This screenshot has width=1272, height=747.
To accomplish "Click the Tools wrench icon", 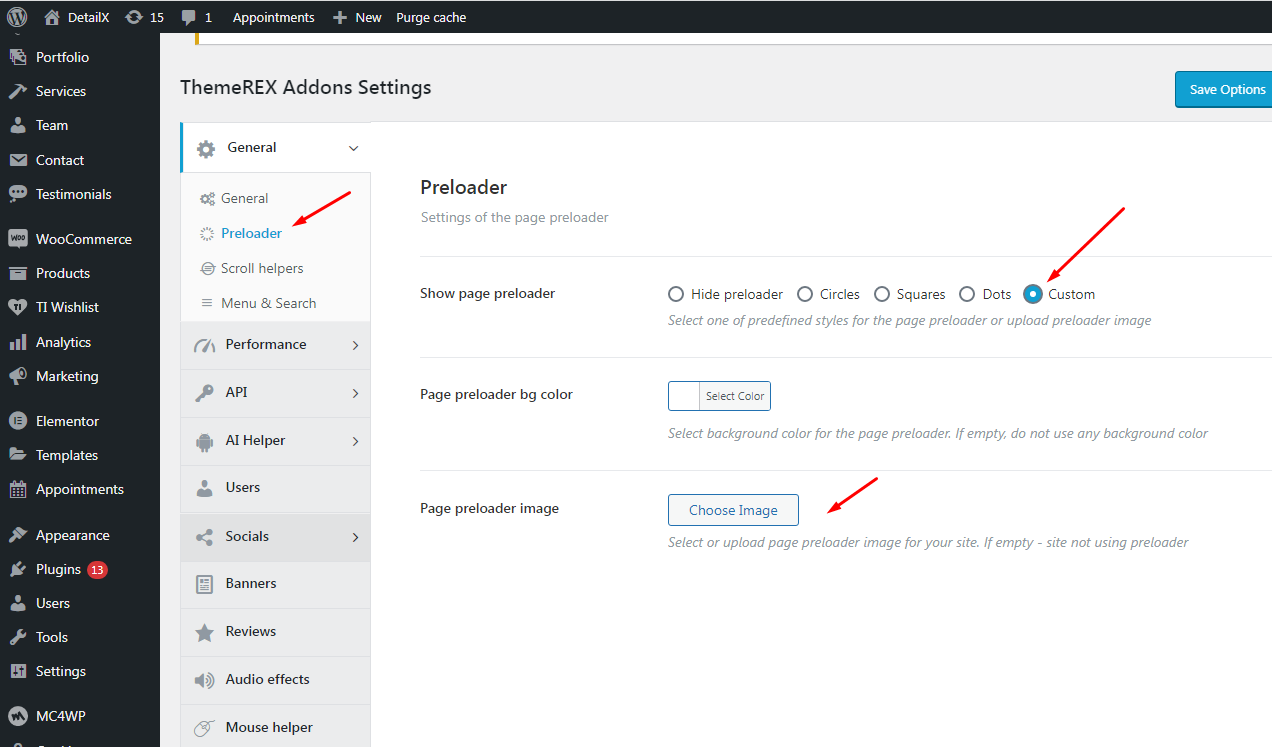I will point(18,637).
